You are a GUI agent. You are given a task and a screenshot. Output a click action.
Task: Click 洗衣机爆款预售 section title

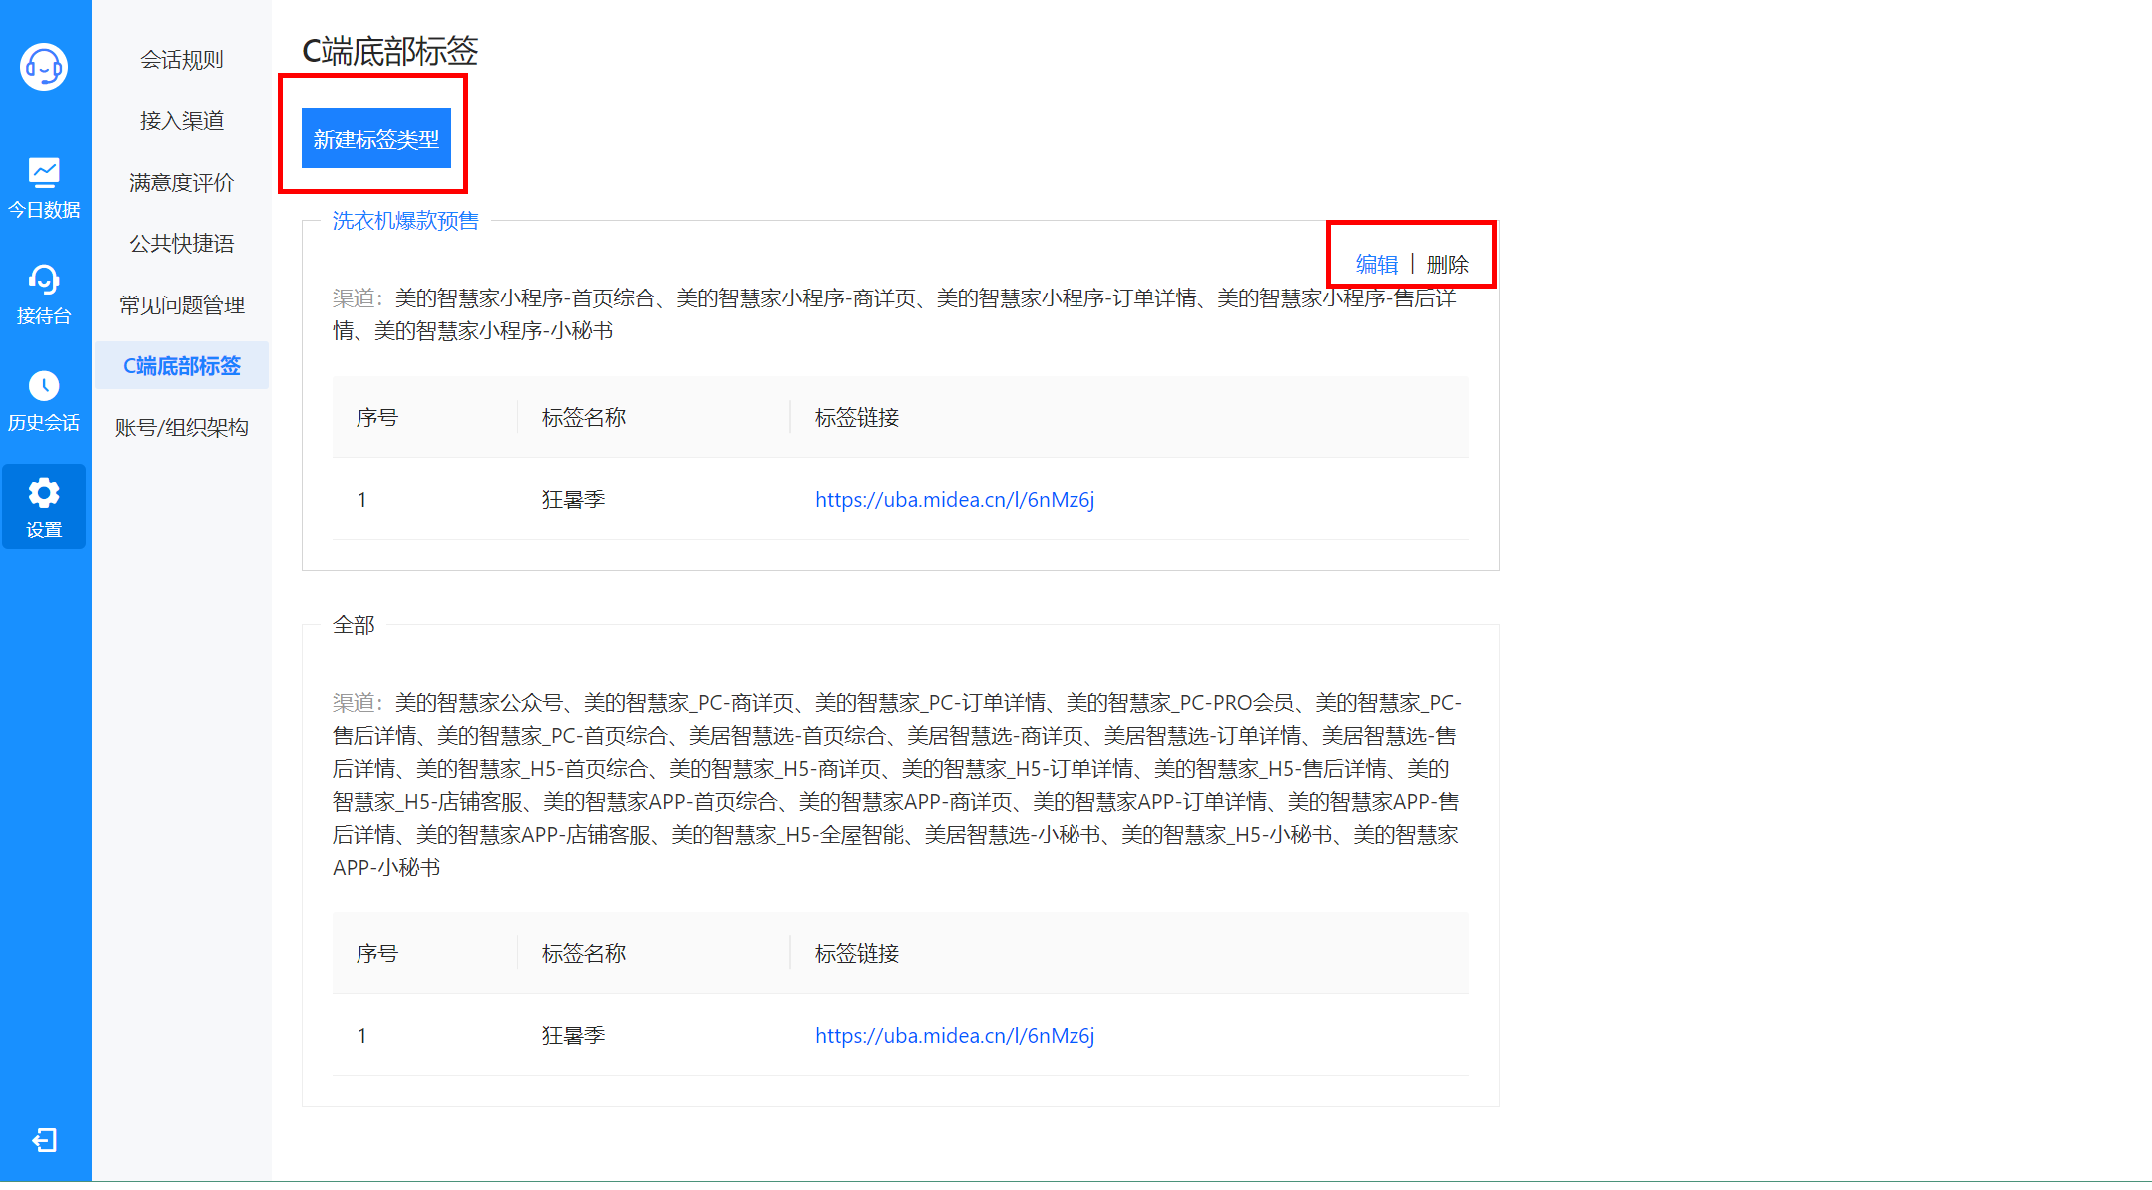[405, 221]
